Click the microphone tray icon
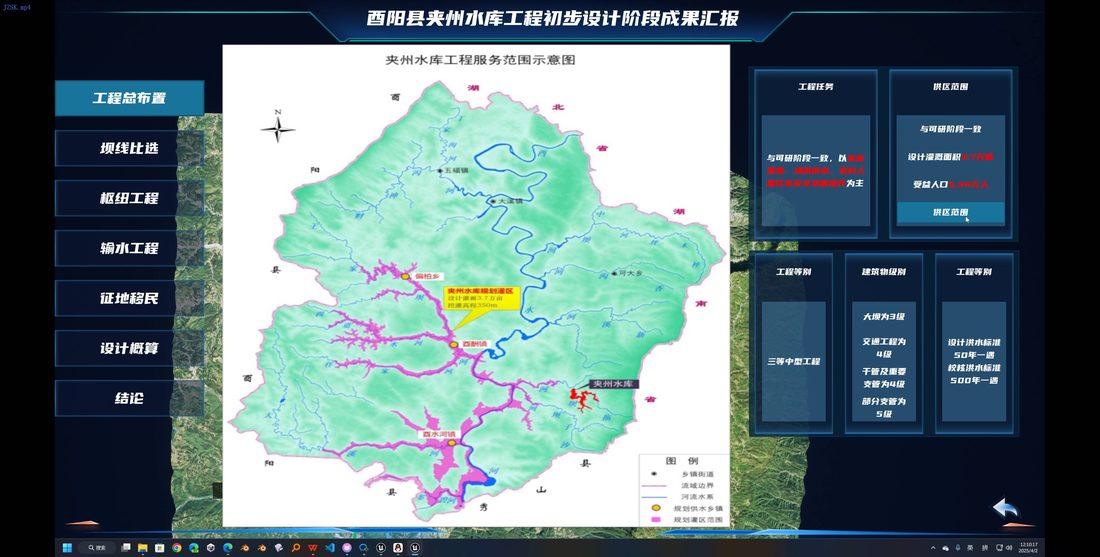1100x557 pixels. 958,548
